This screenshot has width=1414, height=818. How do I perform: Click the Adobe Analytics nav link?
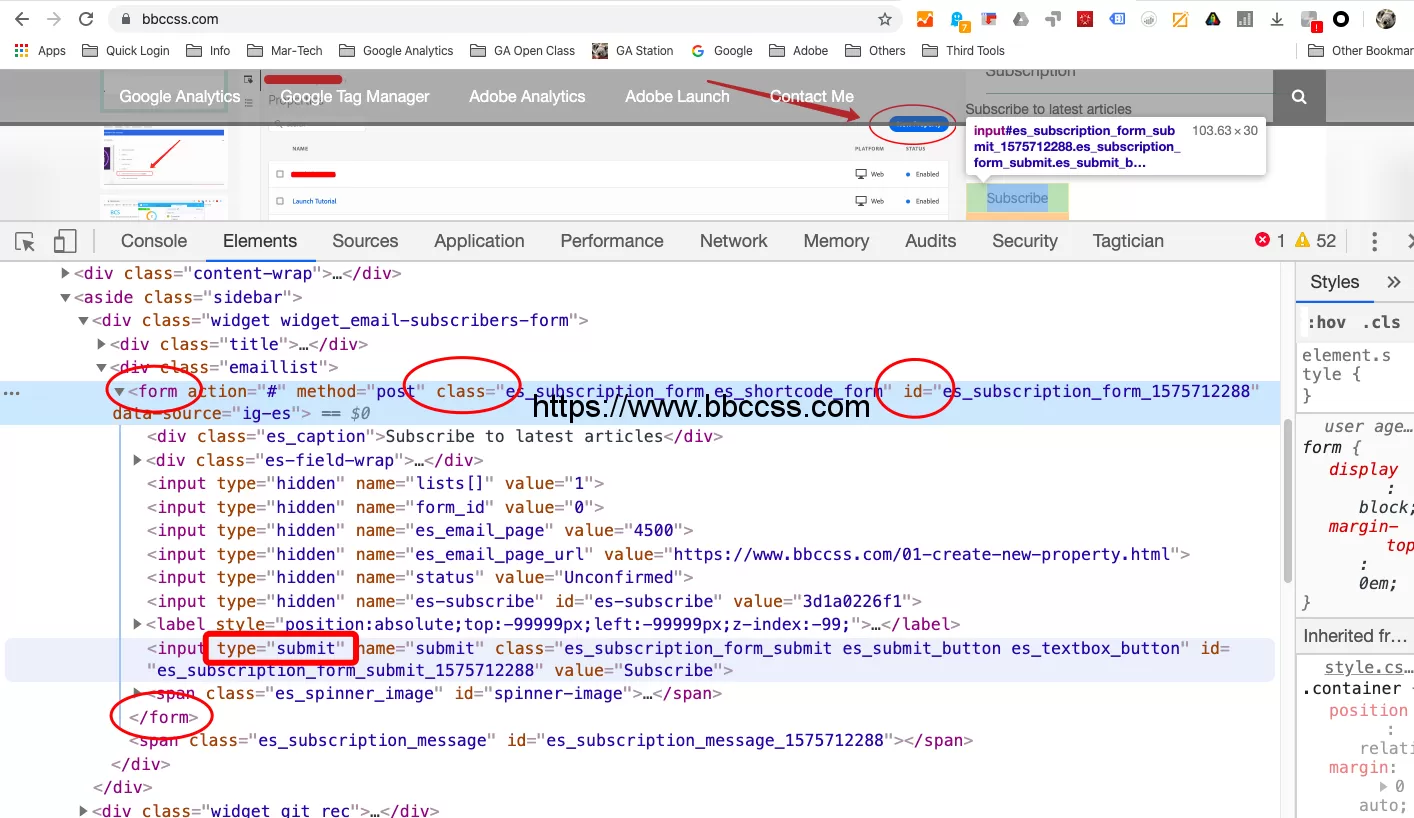point(527,97)
